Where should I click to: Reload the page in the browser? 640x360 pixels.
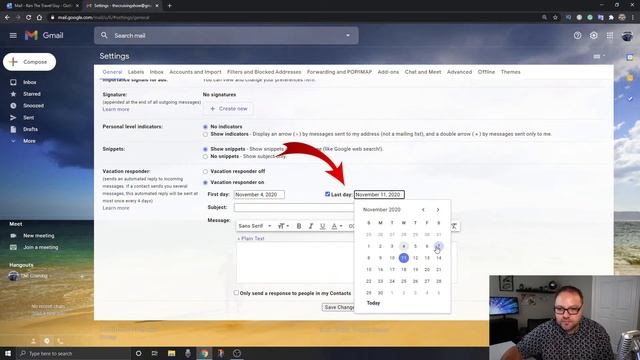pos(29,18)
